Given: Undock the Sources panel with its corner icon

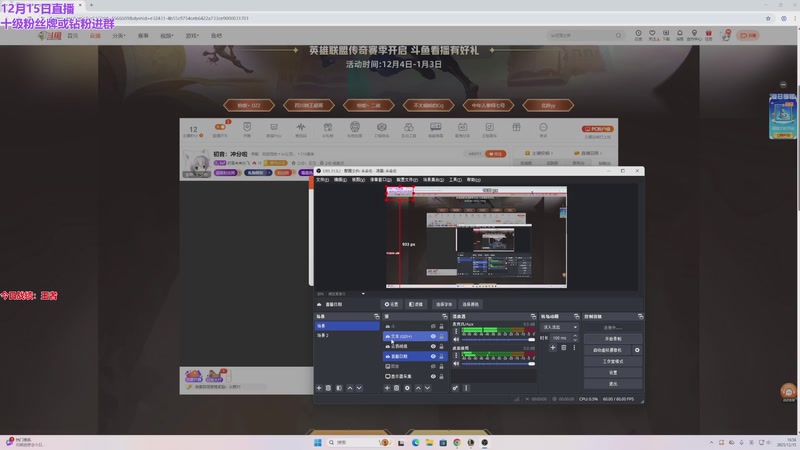Looking at the screenshot, I should (x=444, y=317).
